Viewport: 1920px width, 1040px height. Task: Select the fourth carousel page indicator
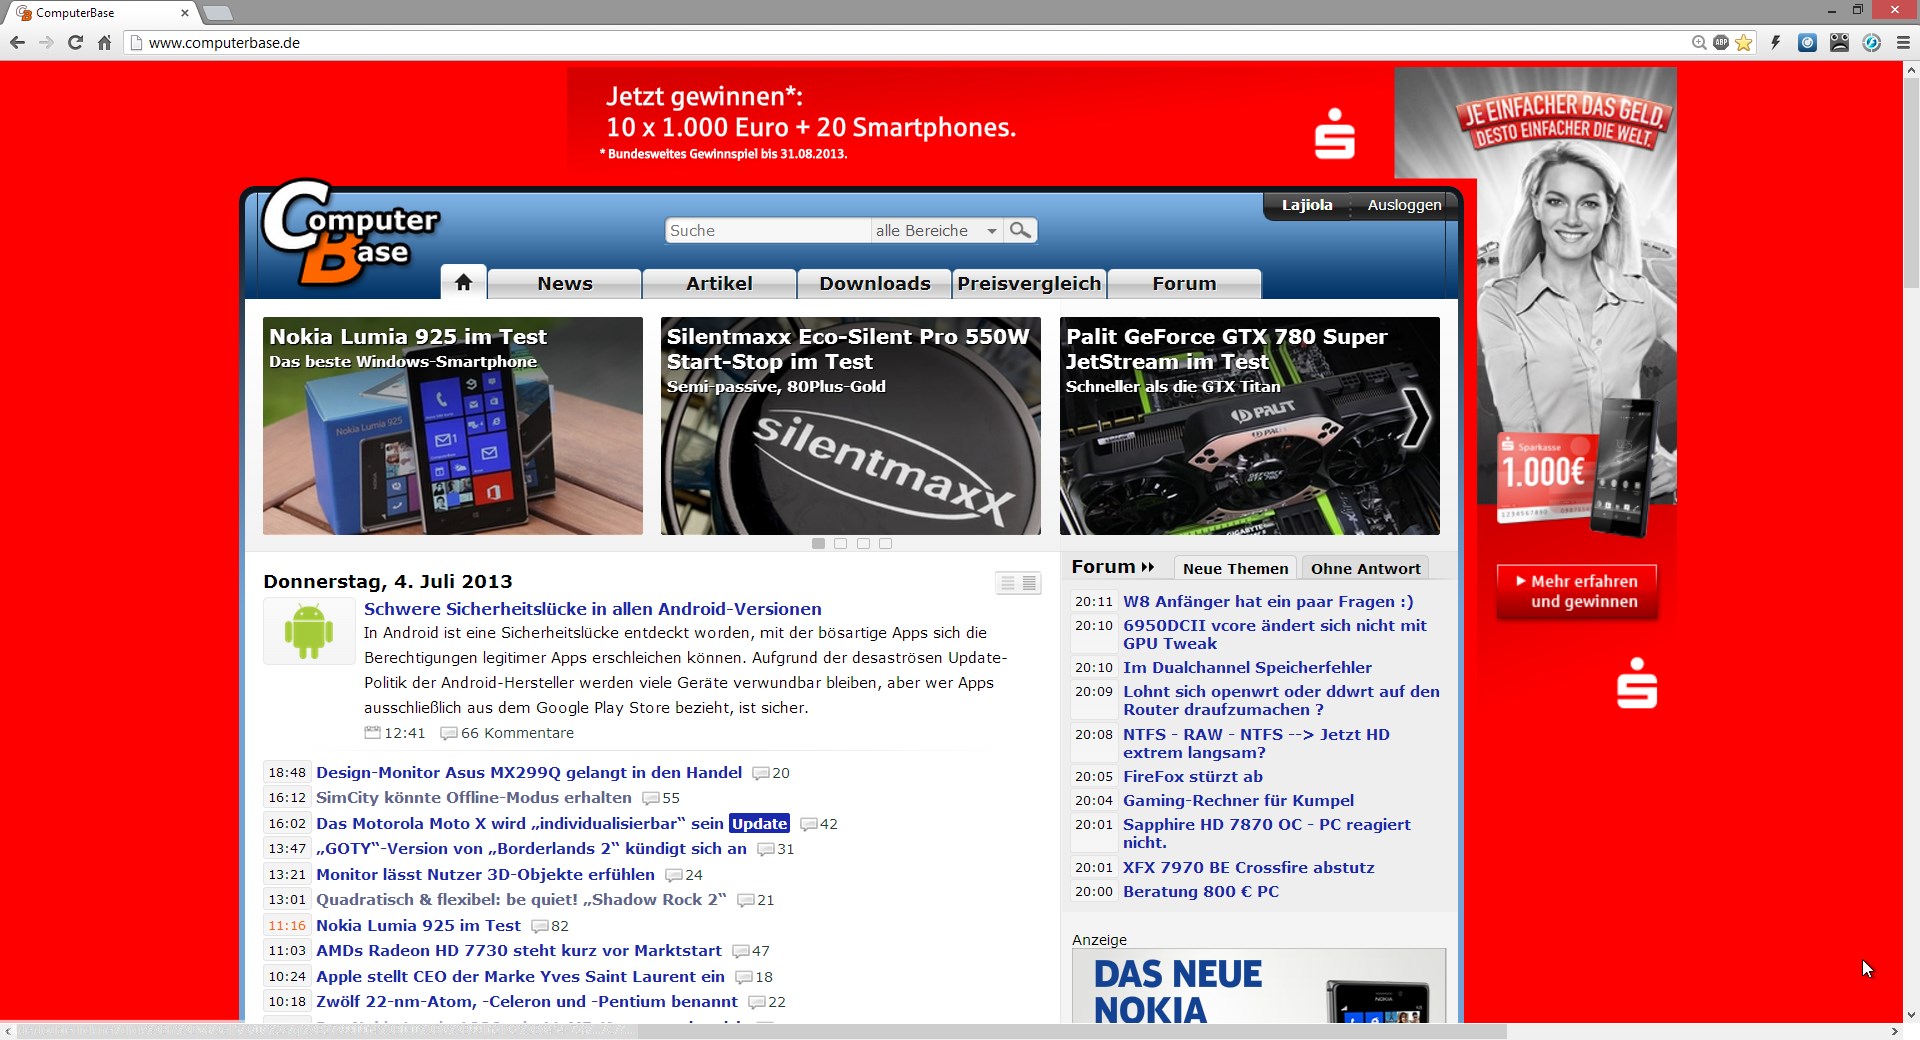[x=885, y=544]
